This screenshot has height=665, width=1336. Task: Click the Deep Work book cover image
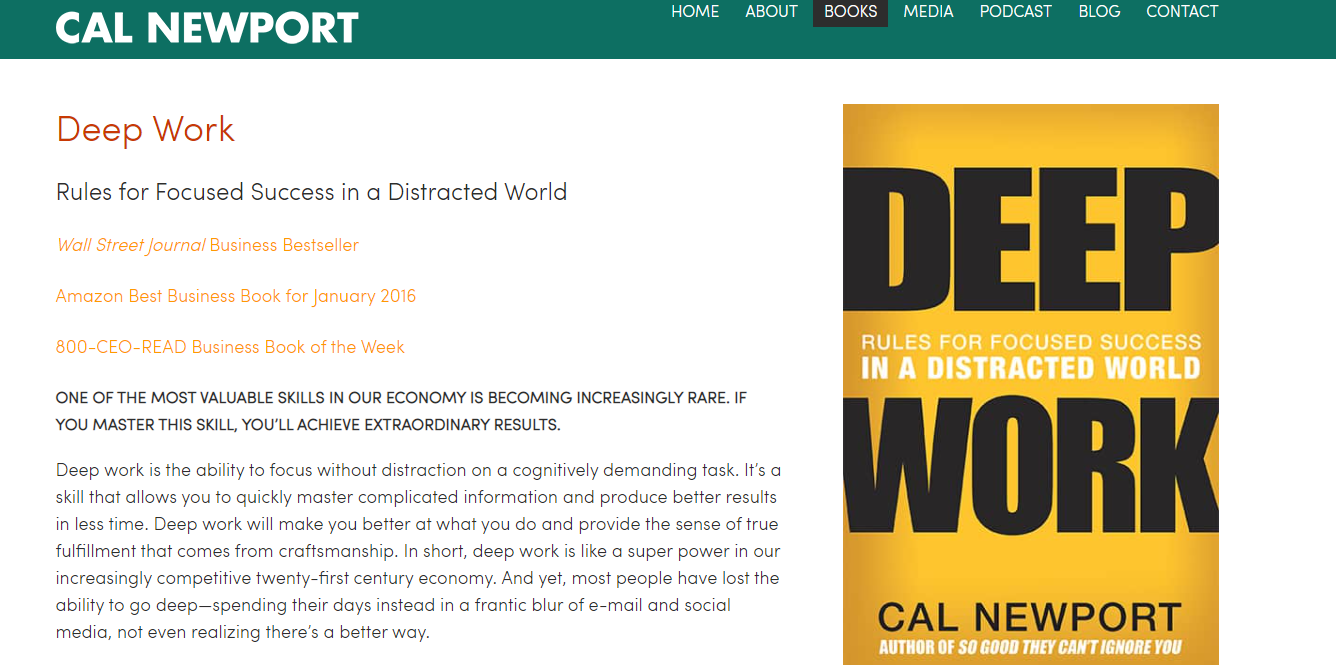1031,380
